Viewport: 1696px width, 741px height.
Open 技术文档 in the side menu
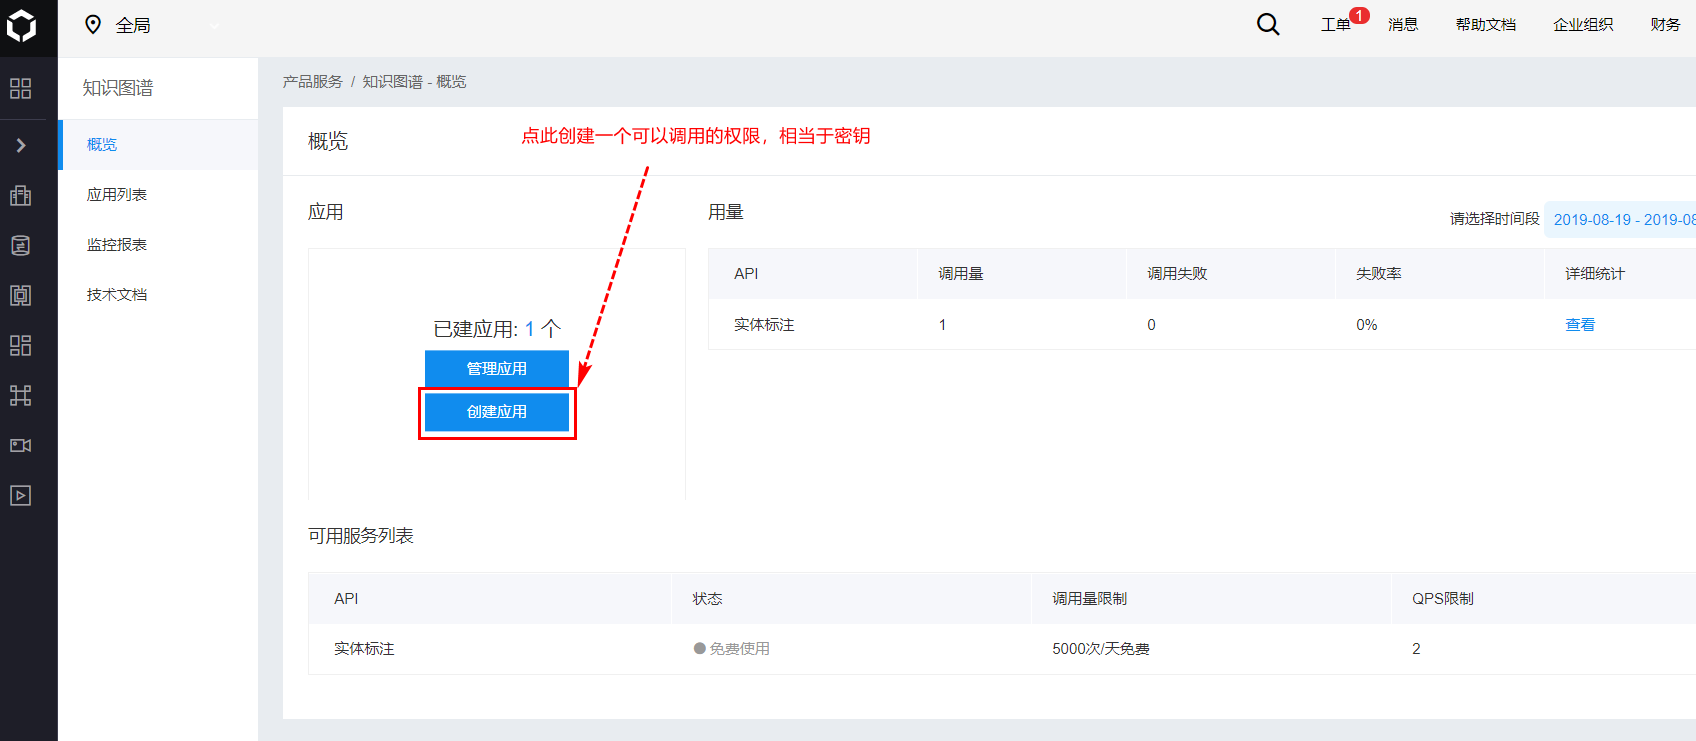click(x=117, y=295)
